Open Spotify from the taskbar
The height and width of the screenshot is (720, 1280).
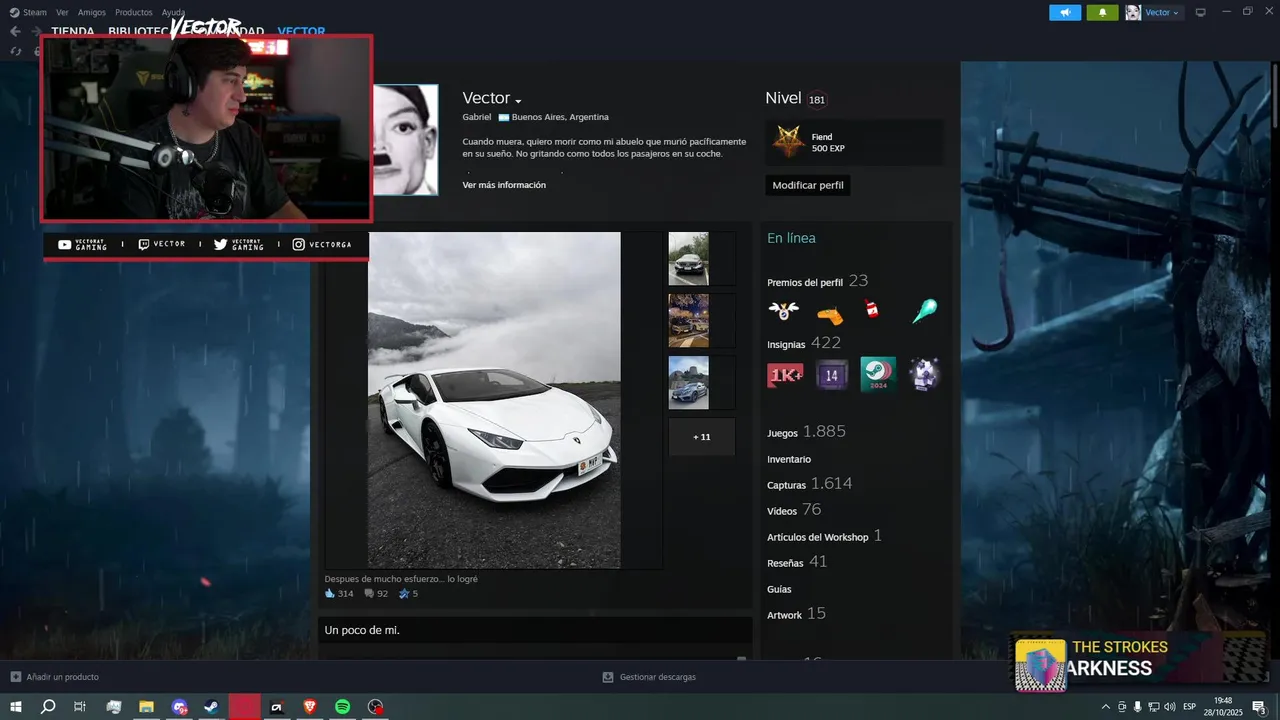(342, 707)
